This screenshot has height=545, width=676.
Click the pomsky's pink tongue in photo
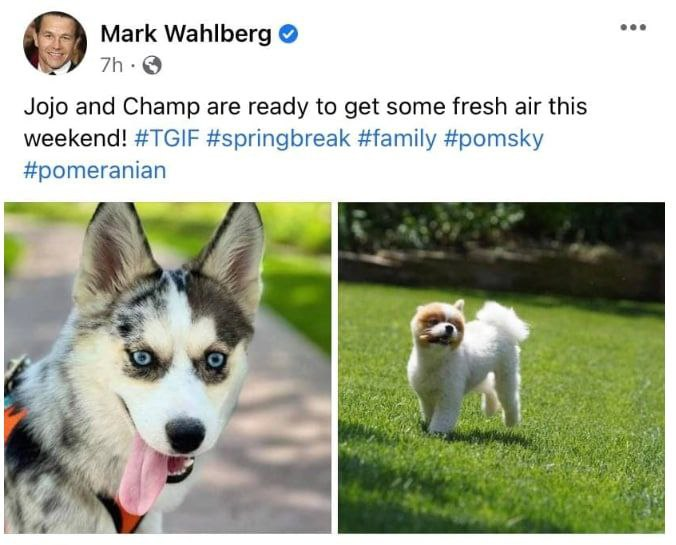click(x=142, y=473)
